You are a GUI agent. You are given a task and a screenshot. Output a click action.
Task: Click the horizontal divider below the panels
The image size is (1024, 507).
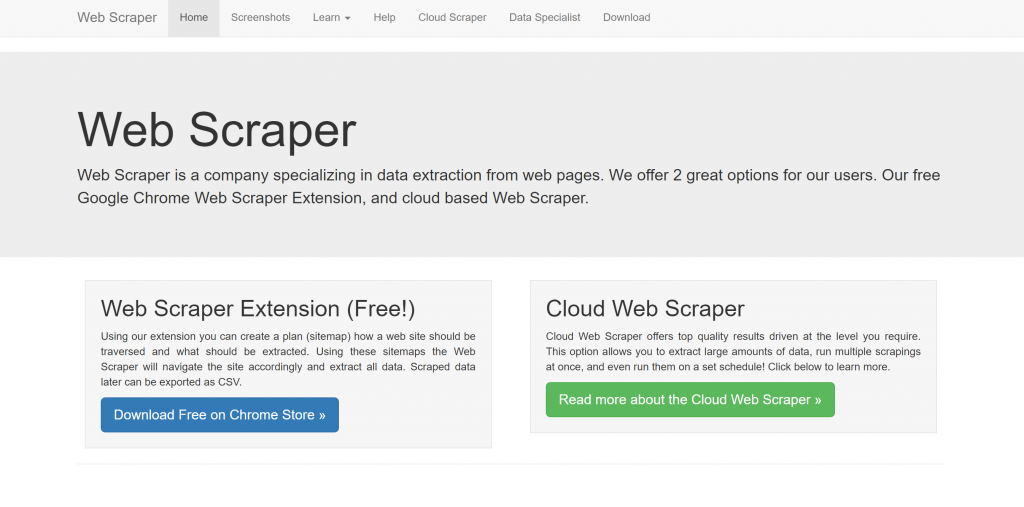coord(510,464)
